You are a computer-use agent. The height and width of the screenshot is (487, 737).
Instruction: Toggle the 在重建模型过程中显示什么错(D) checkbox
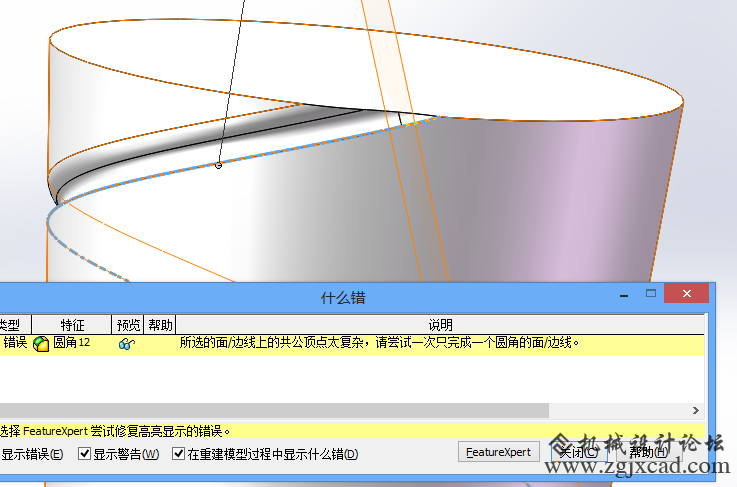(x=179, y=454)
